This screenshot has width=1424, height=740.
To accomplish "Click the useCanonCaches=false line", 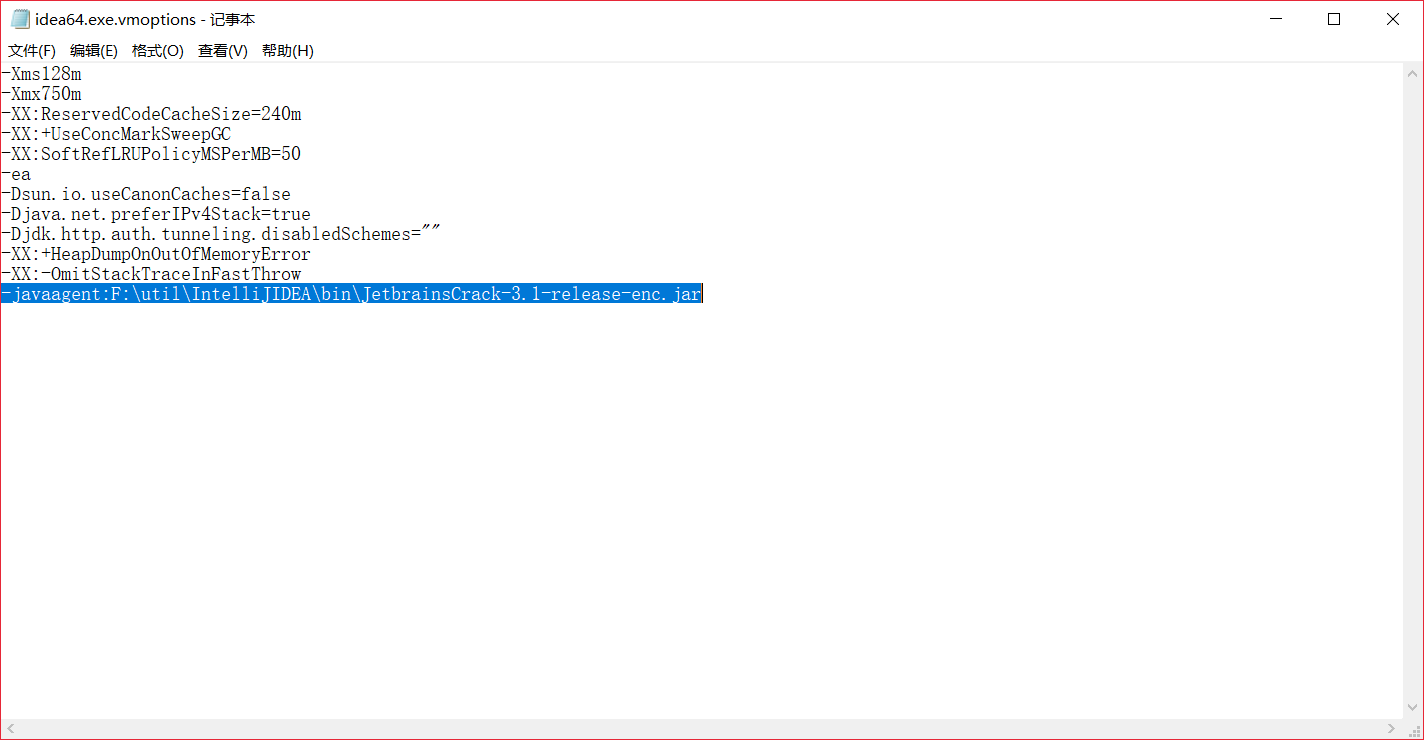I will [x=147, y=194].
